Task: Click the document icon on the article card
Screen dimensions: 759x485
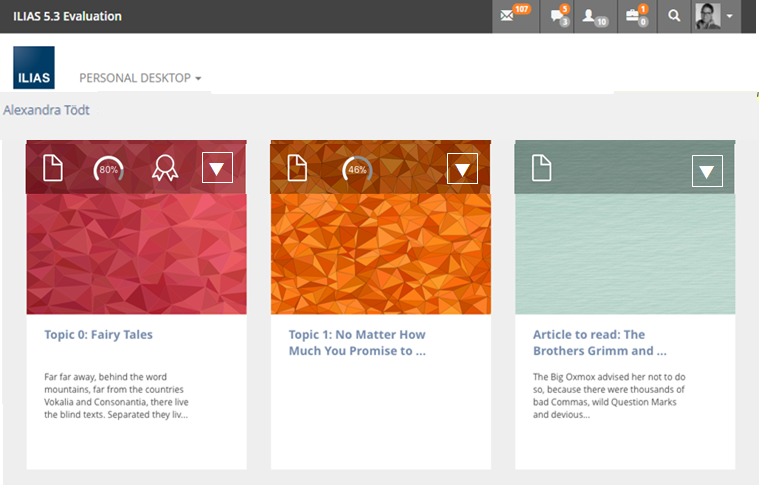Action: click(541, 168)
